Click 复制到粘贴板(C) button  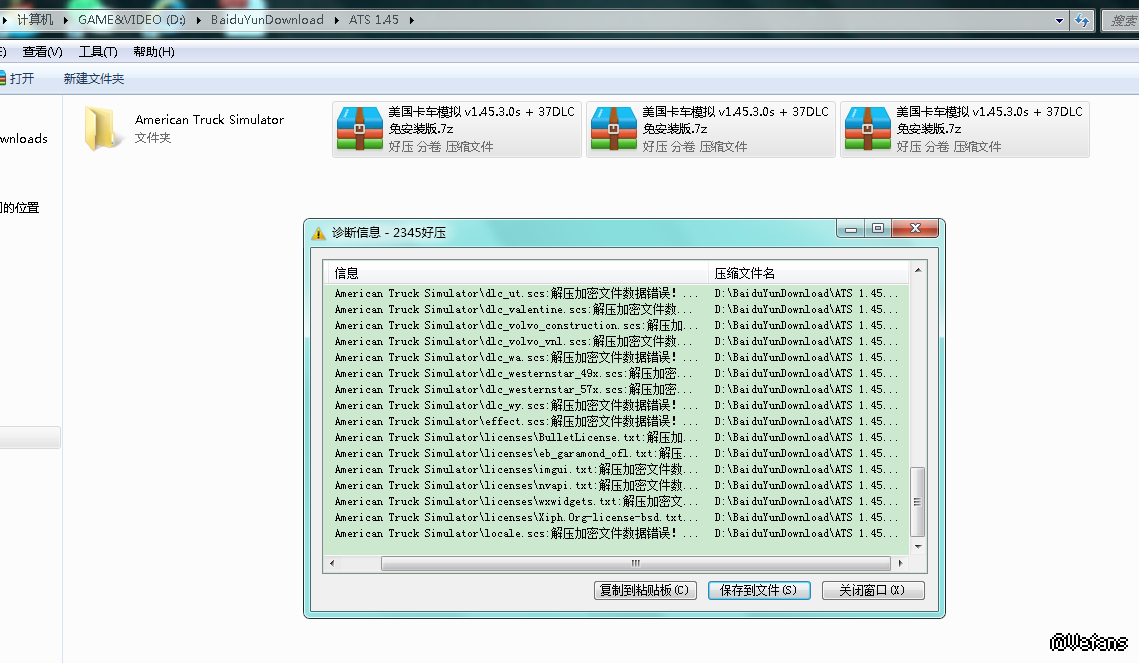(x=645, y=590)
